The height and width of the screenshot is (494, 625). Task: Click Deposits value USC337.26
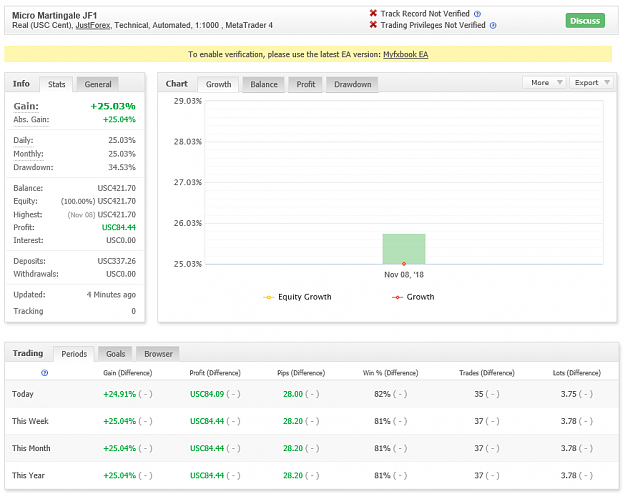[117, 261]
